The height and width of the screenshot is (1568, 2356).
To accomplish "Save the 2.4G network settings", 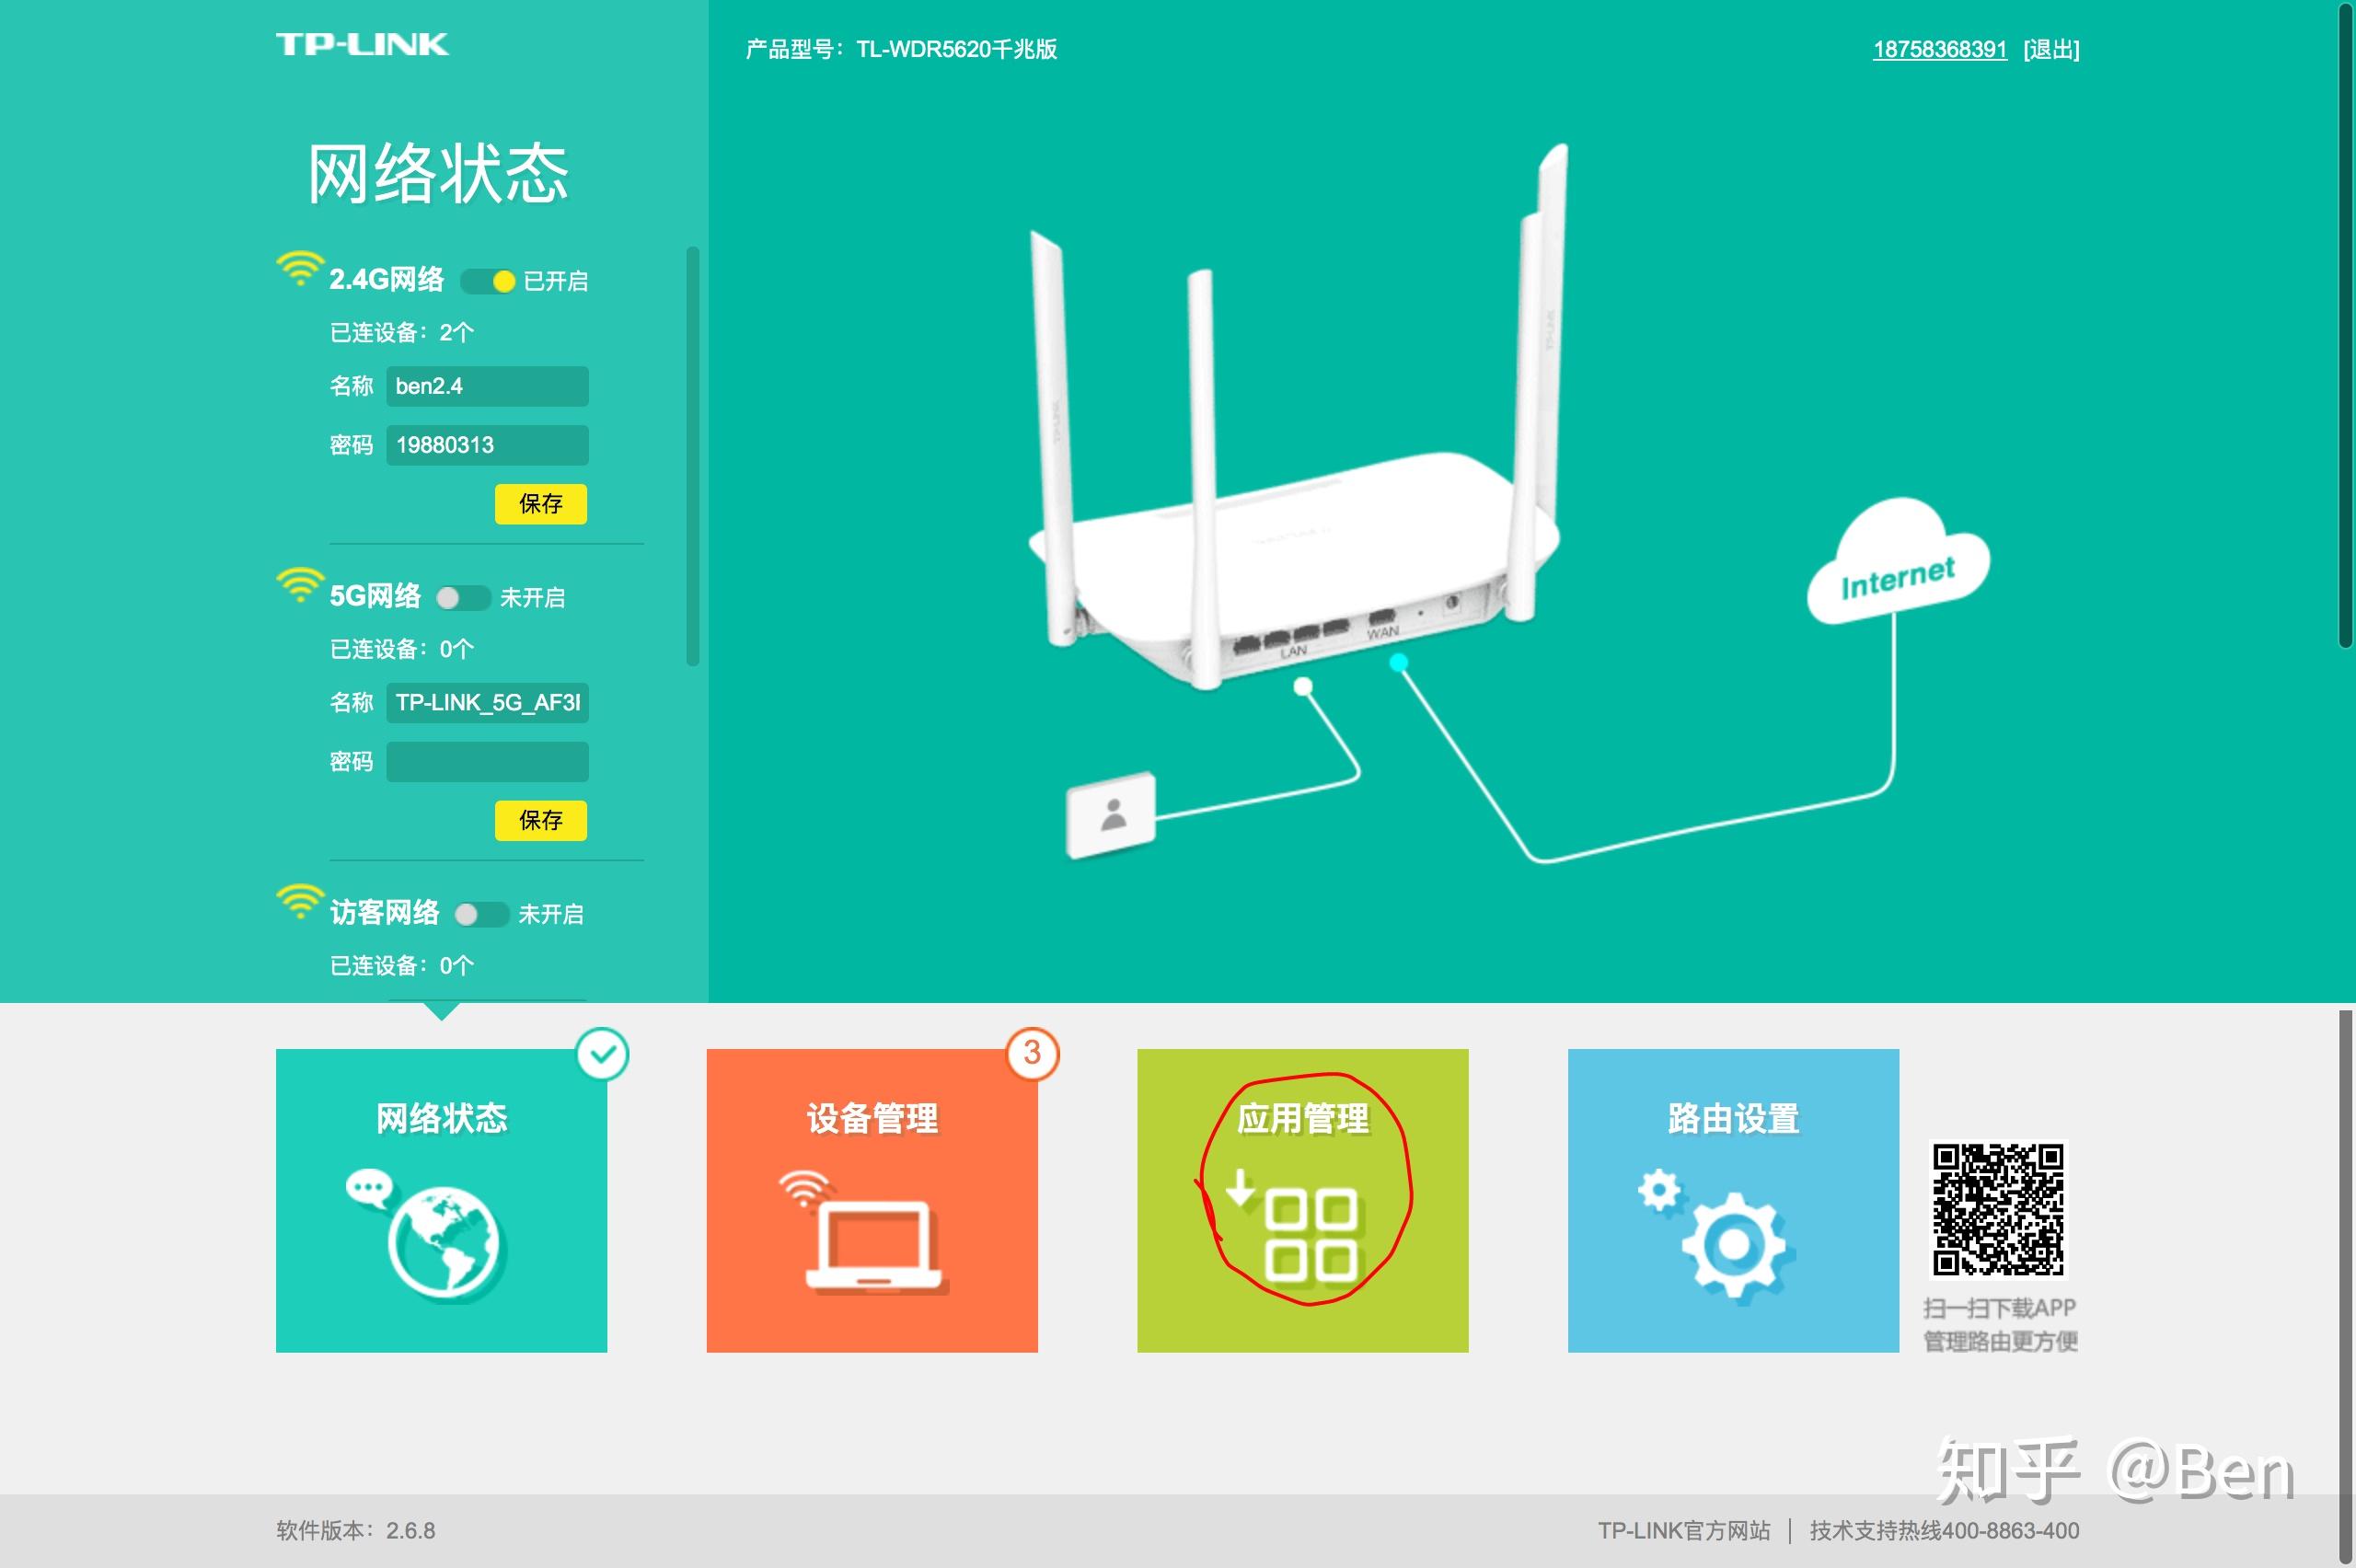I will [x=541, y=504].
